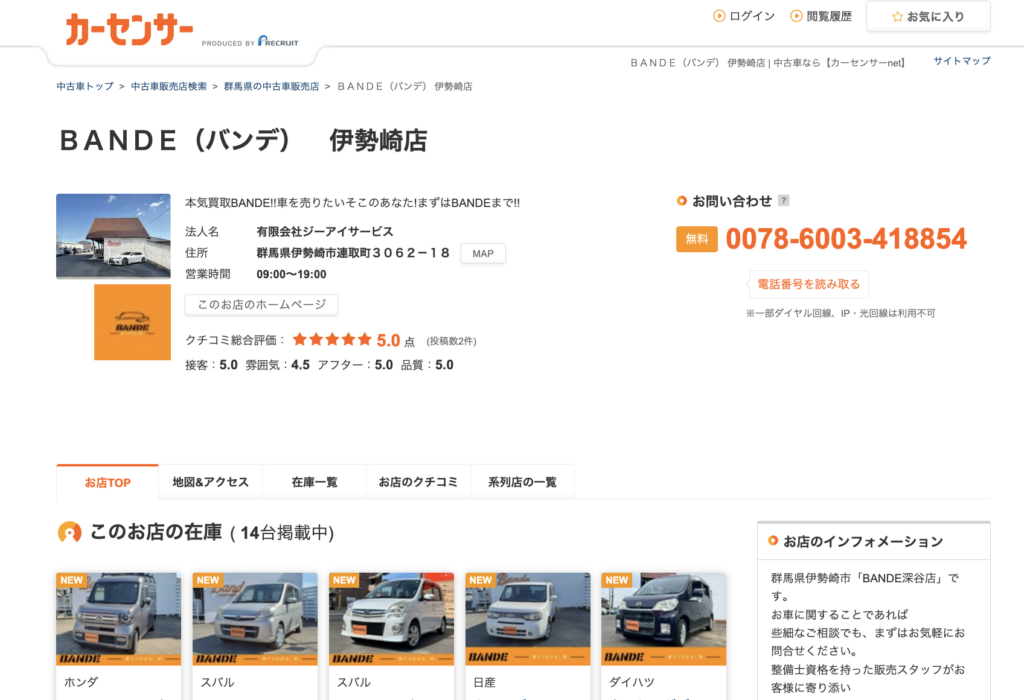Click 電話番号を読み取る button
The width and height of the screenshot is (1024, 700).
[x=808, y=284]
